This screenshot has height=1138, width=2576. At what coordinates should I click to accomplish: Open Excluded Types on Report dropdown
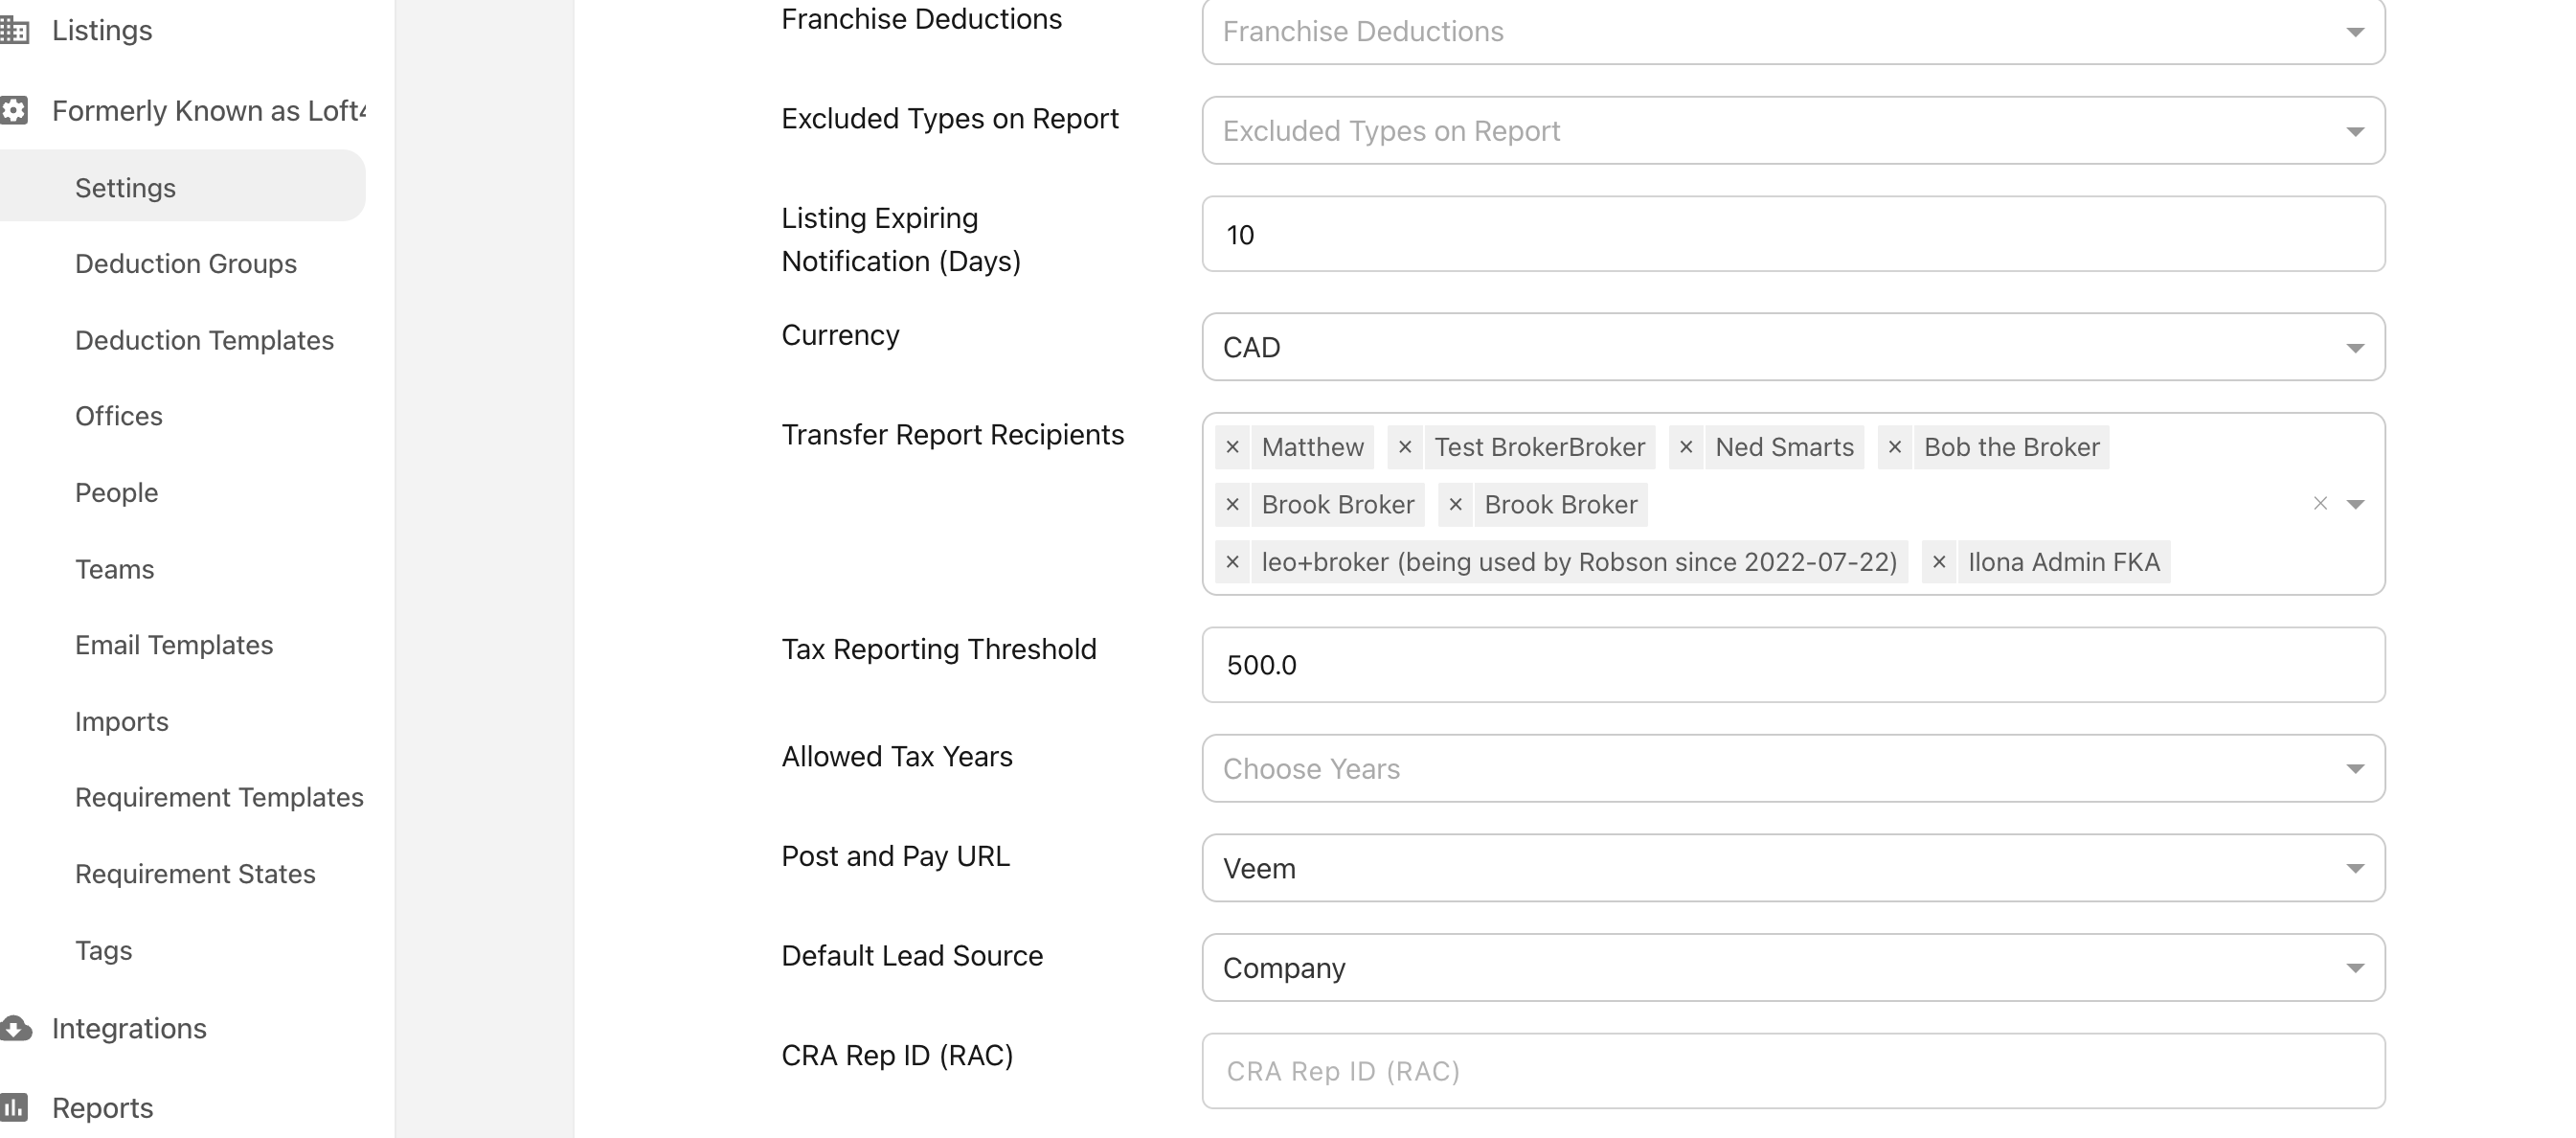(1793, 131)
